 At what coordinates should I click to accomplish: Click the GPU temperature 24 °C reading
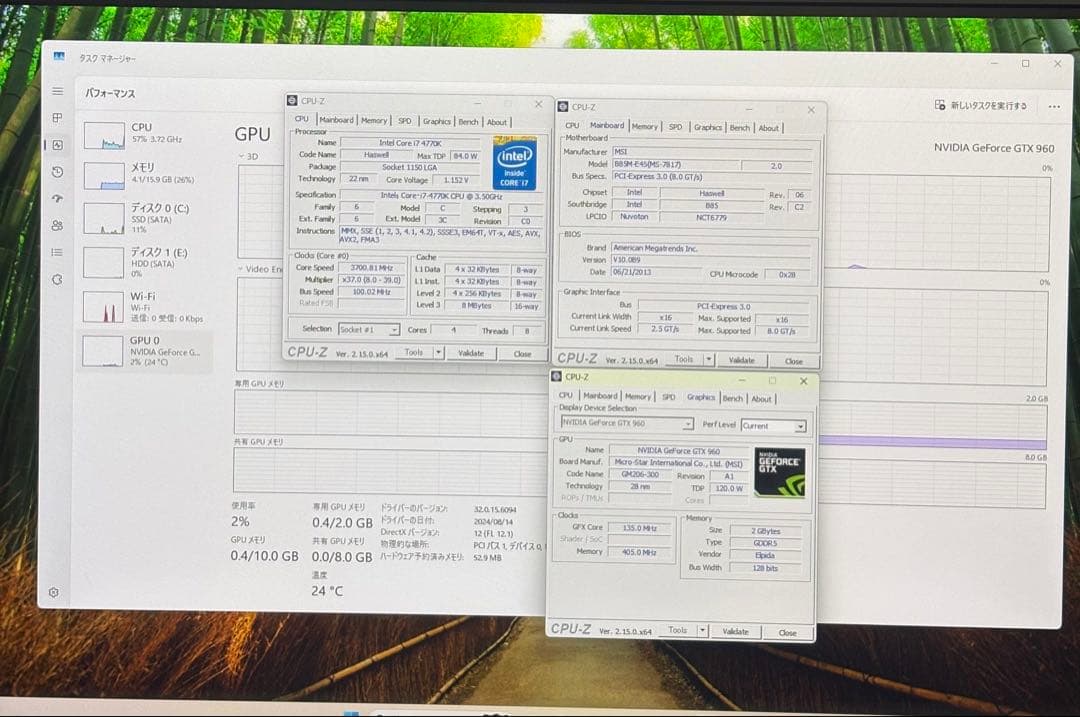coord(327,590)
